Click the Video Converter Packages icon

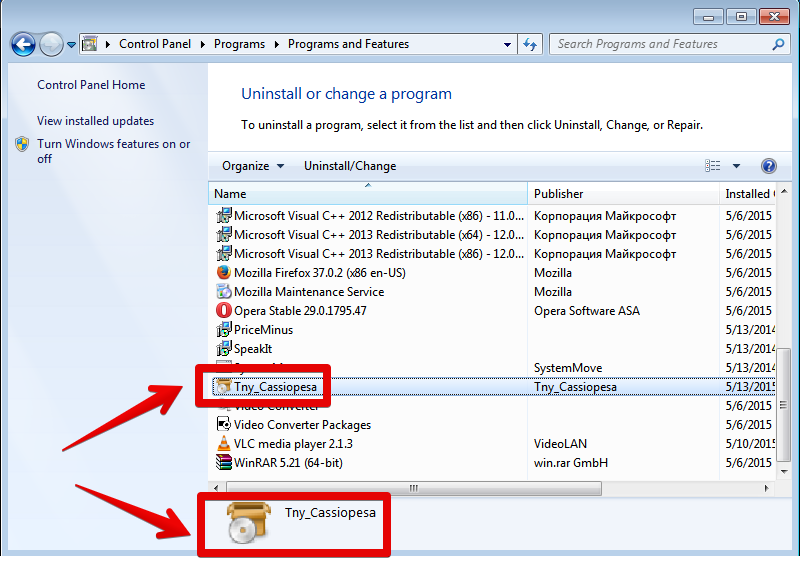(224, 425)
